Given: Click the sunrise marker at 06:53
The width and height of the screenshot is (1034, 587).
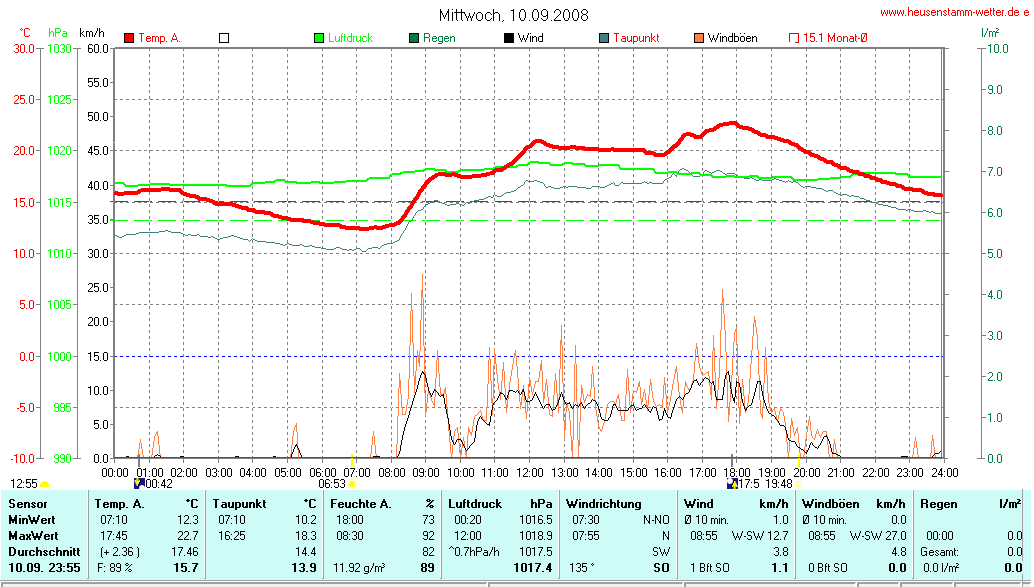Looking at the screenshot, I should pos(353,484).
